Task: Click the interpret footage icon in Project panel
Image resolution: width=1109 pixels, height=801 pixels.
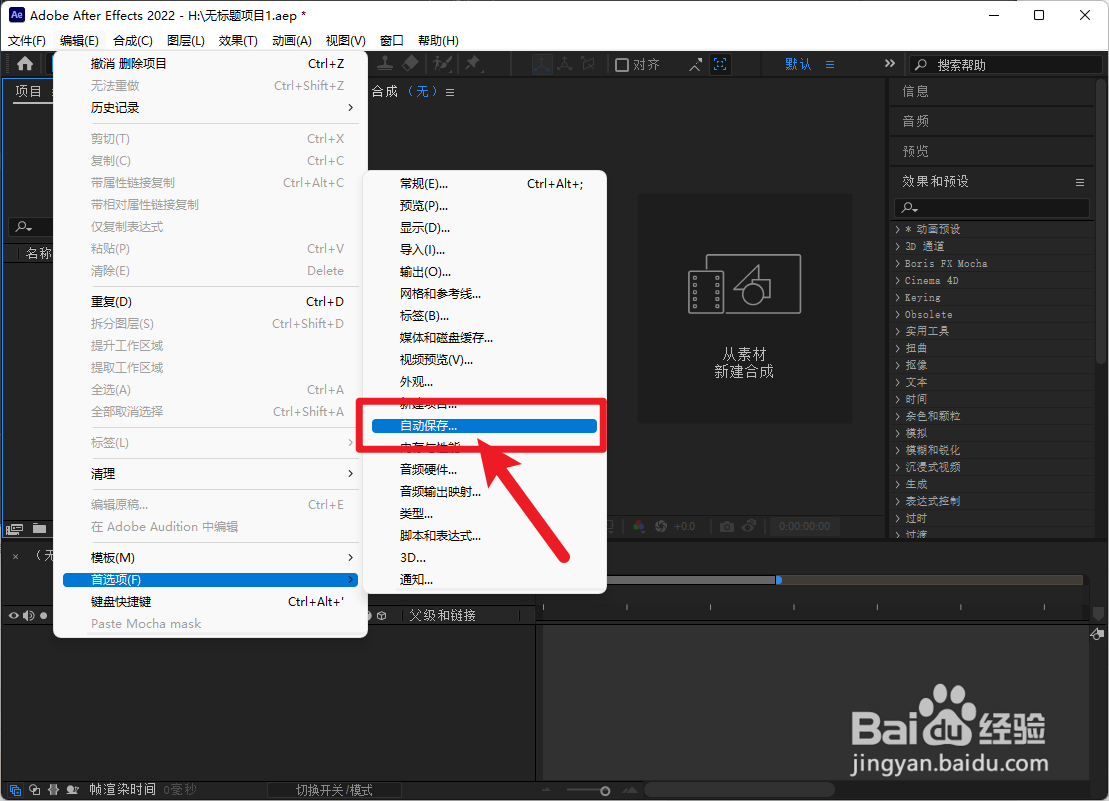Action: 14,528
